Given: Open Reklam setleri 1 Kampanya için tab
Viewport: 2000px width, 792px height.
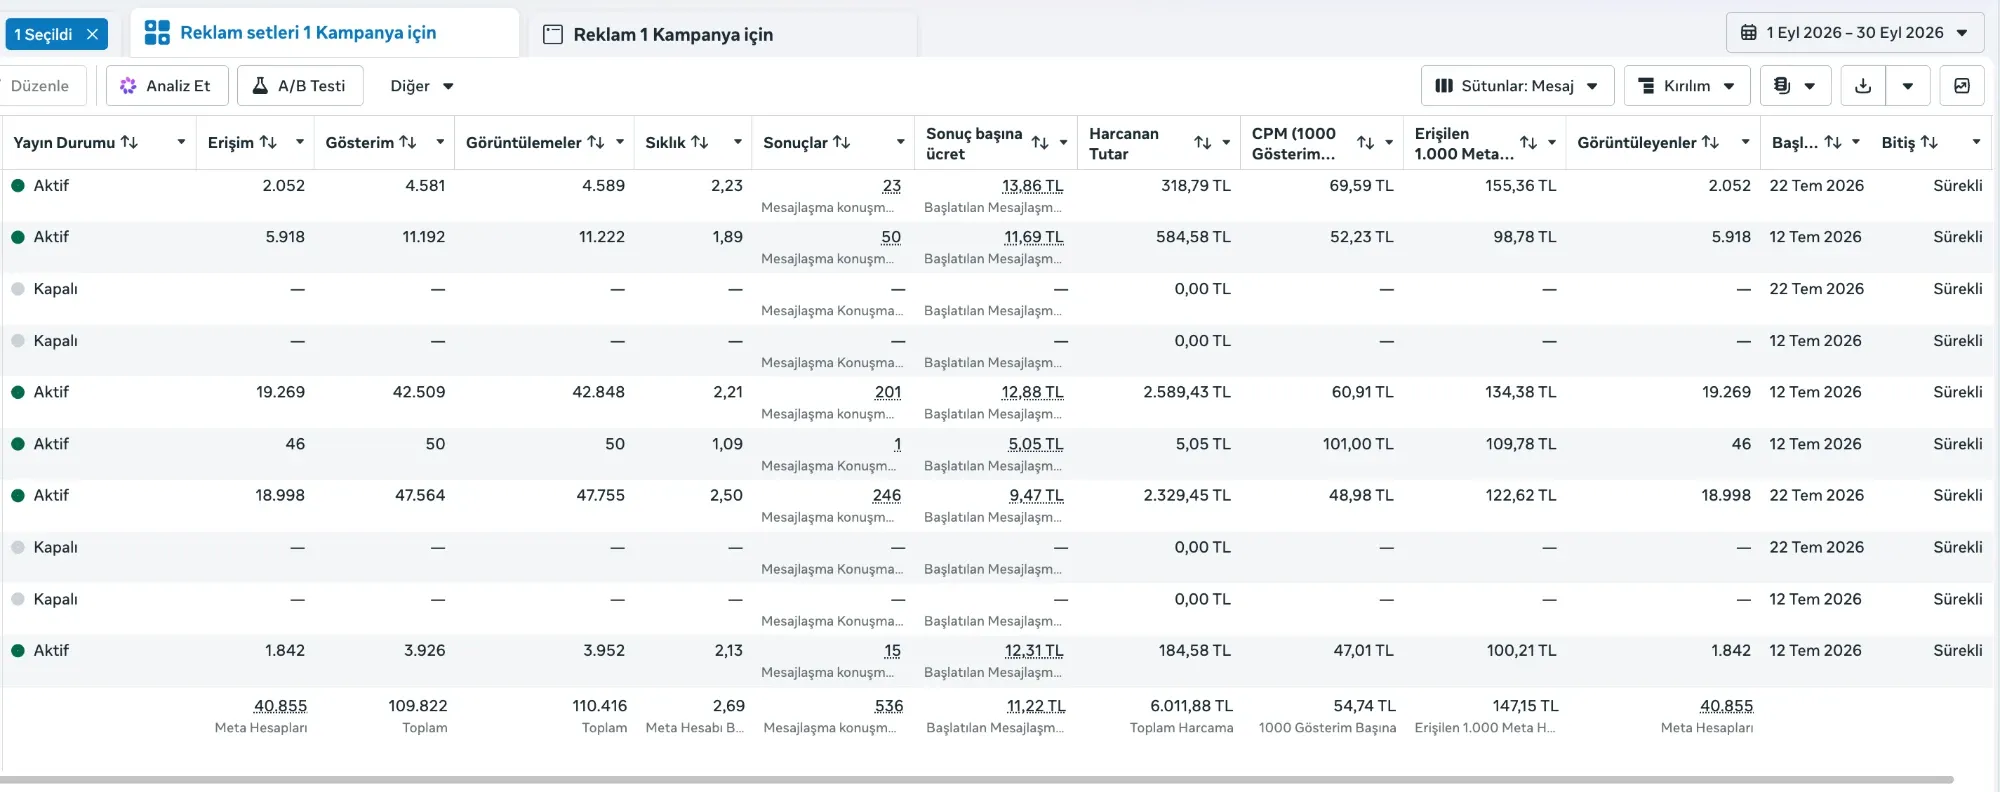Looking at the screenshot, I should pyautogui.click(x=324, y=33).
